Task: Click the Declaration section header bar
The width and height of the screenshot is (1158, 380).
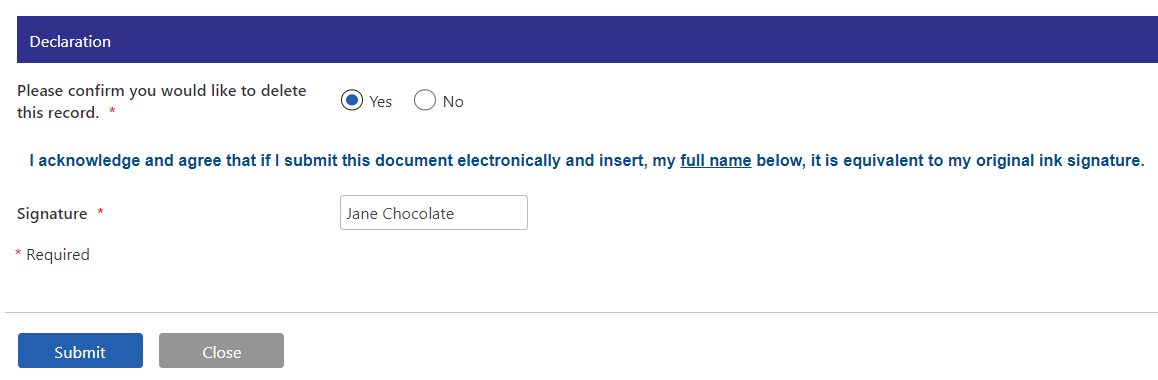Action: coord(587,40)
